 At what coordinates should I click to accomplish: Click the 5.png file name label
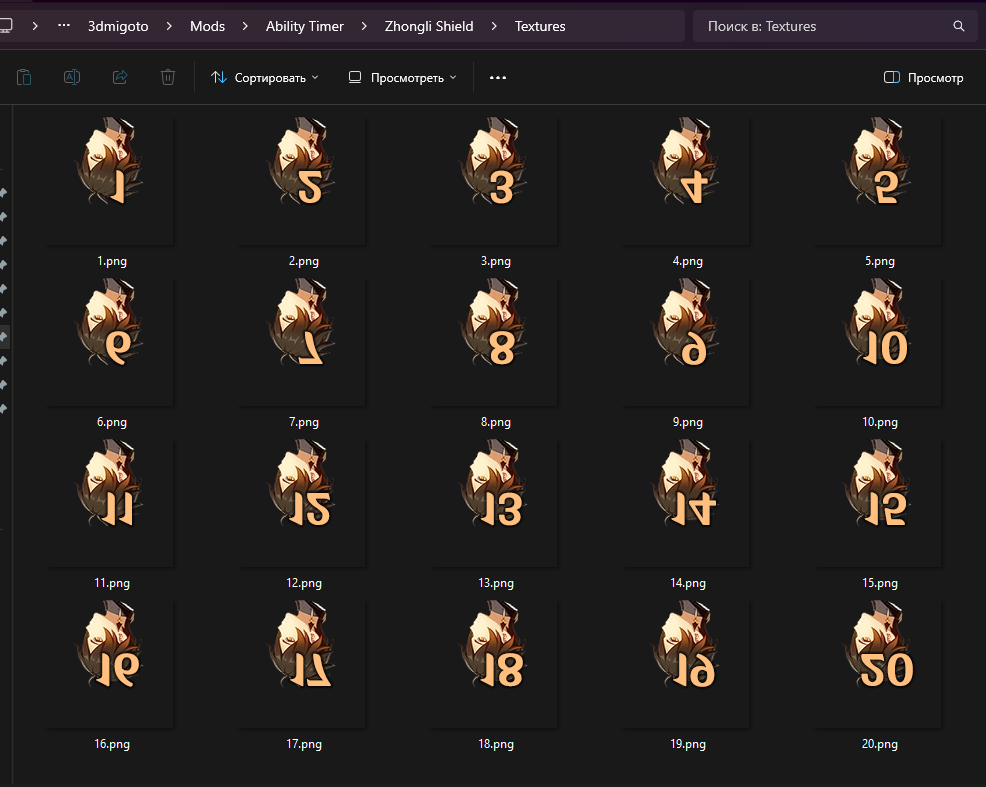coord(880,261)
